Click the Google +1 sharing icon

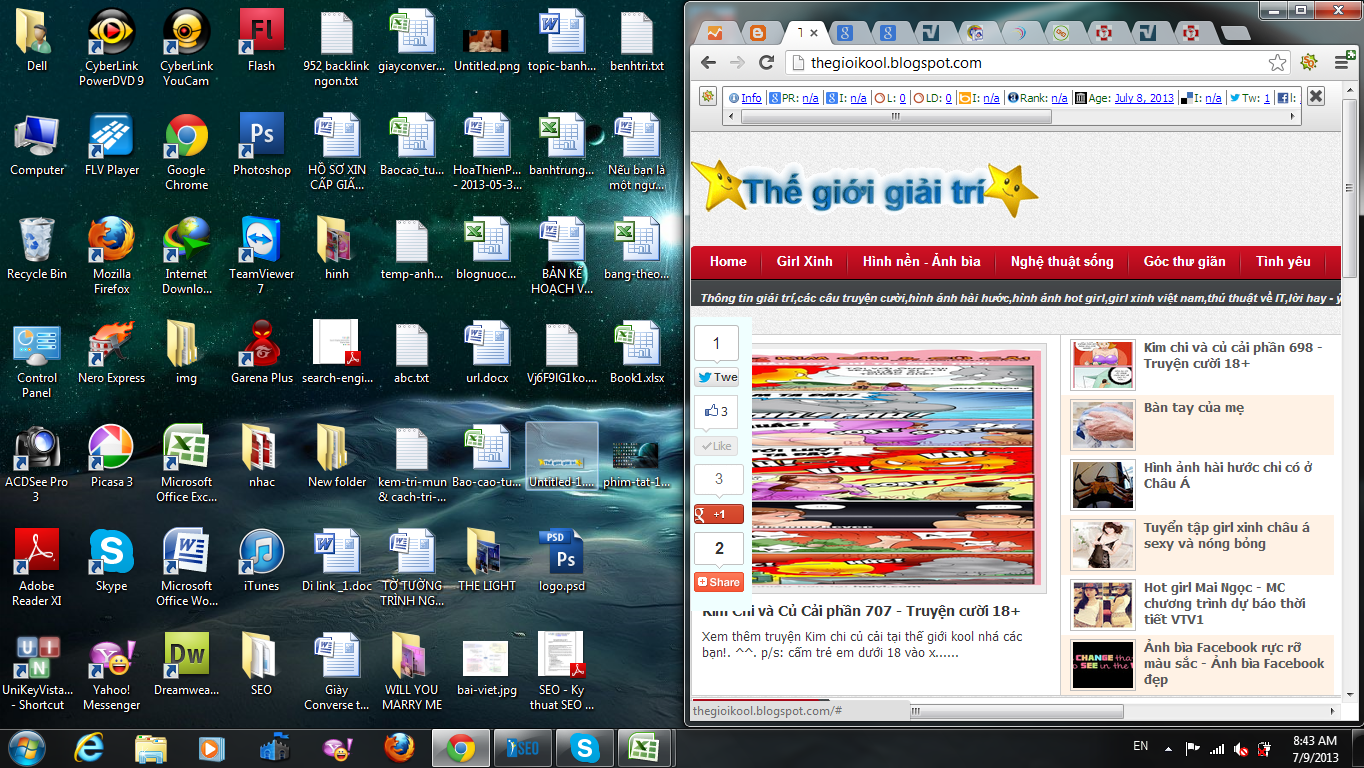(x=717, y=513)
